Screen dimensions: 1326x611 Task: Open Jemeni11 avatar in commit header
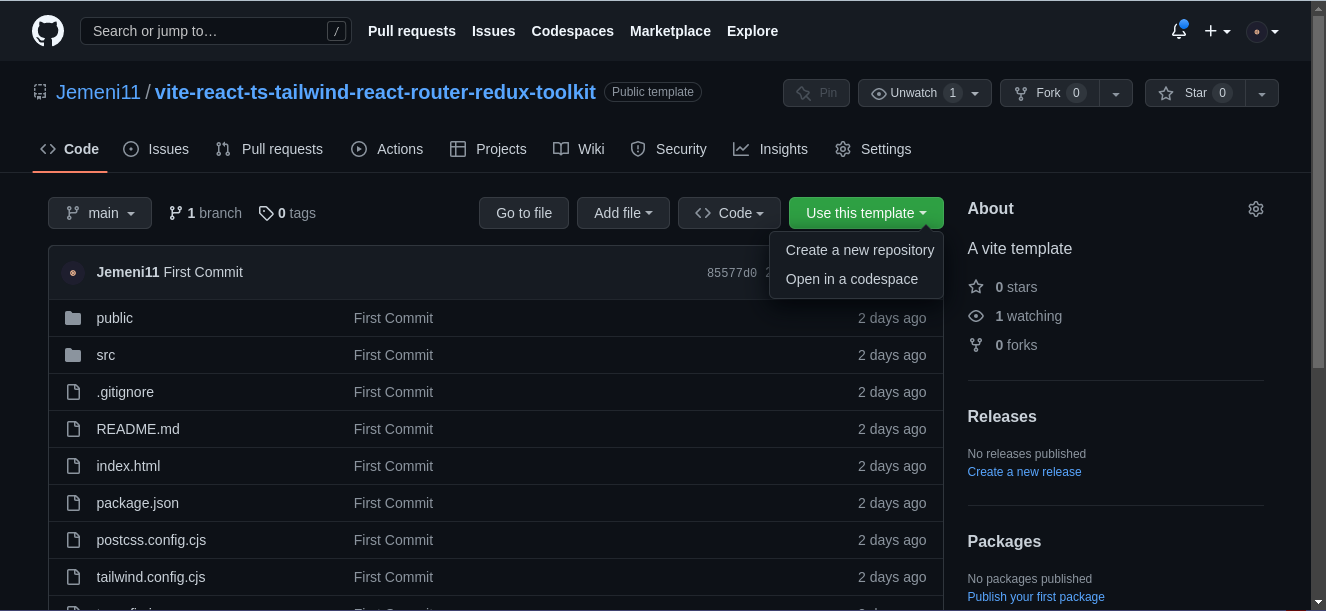pyautogui.click(x=73, y=272)
